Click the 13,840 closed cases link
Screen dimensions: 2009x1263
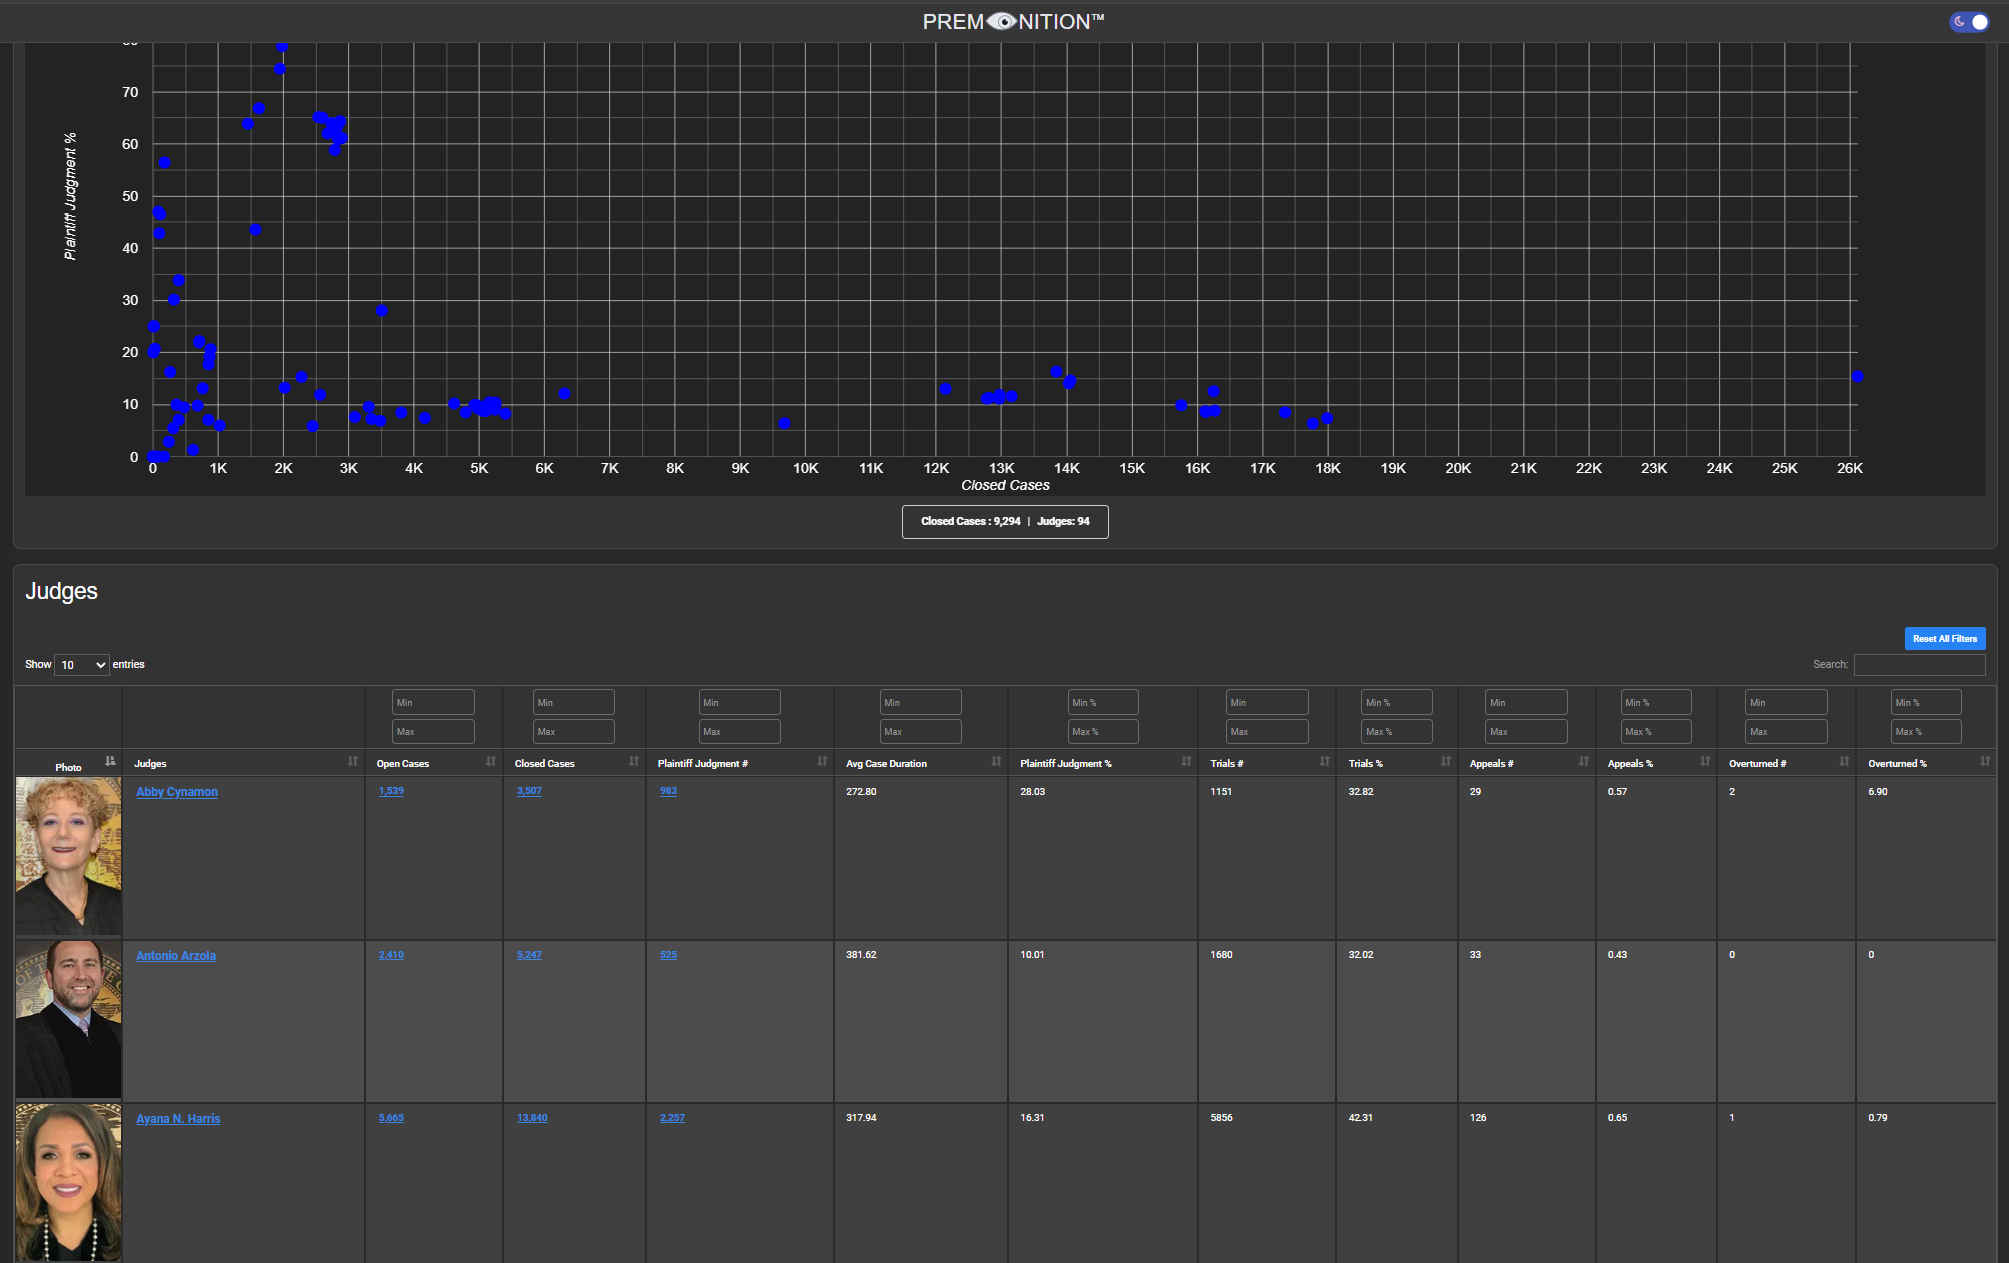pyautogui.click(x=531, y=1117)
